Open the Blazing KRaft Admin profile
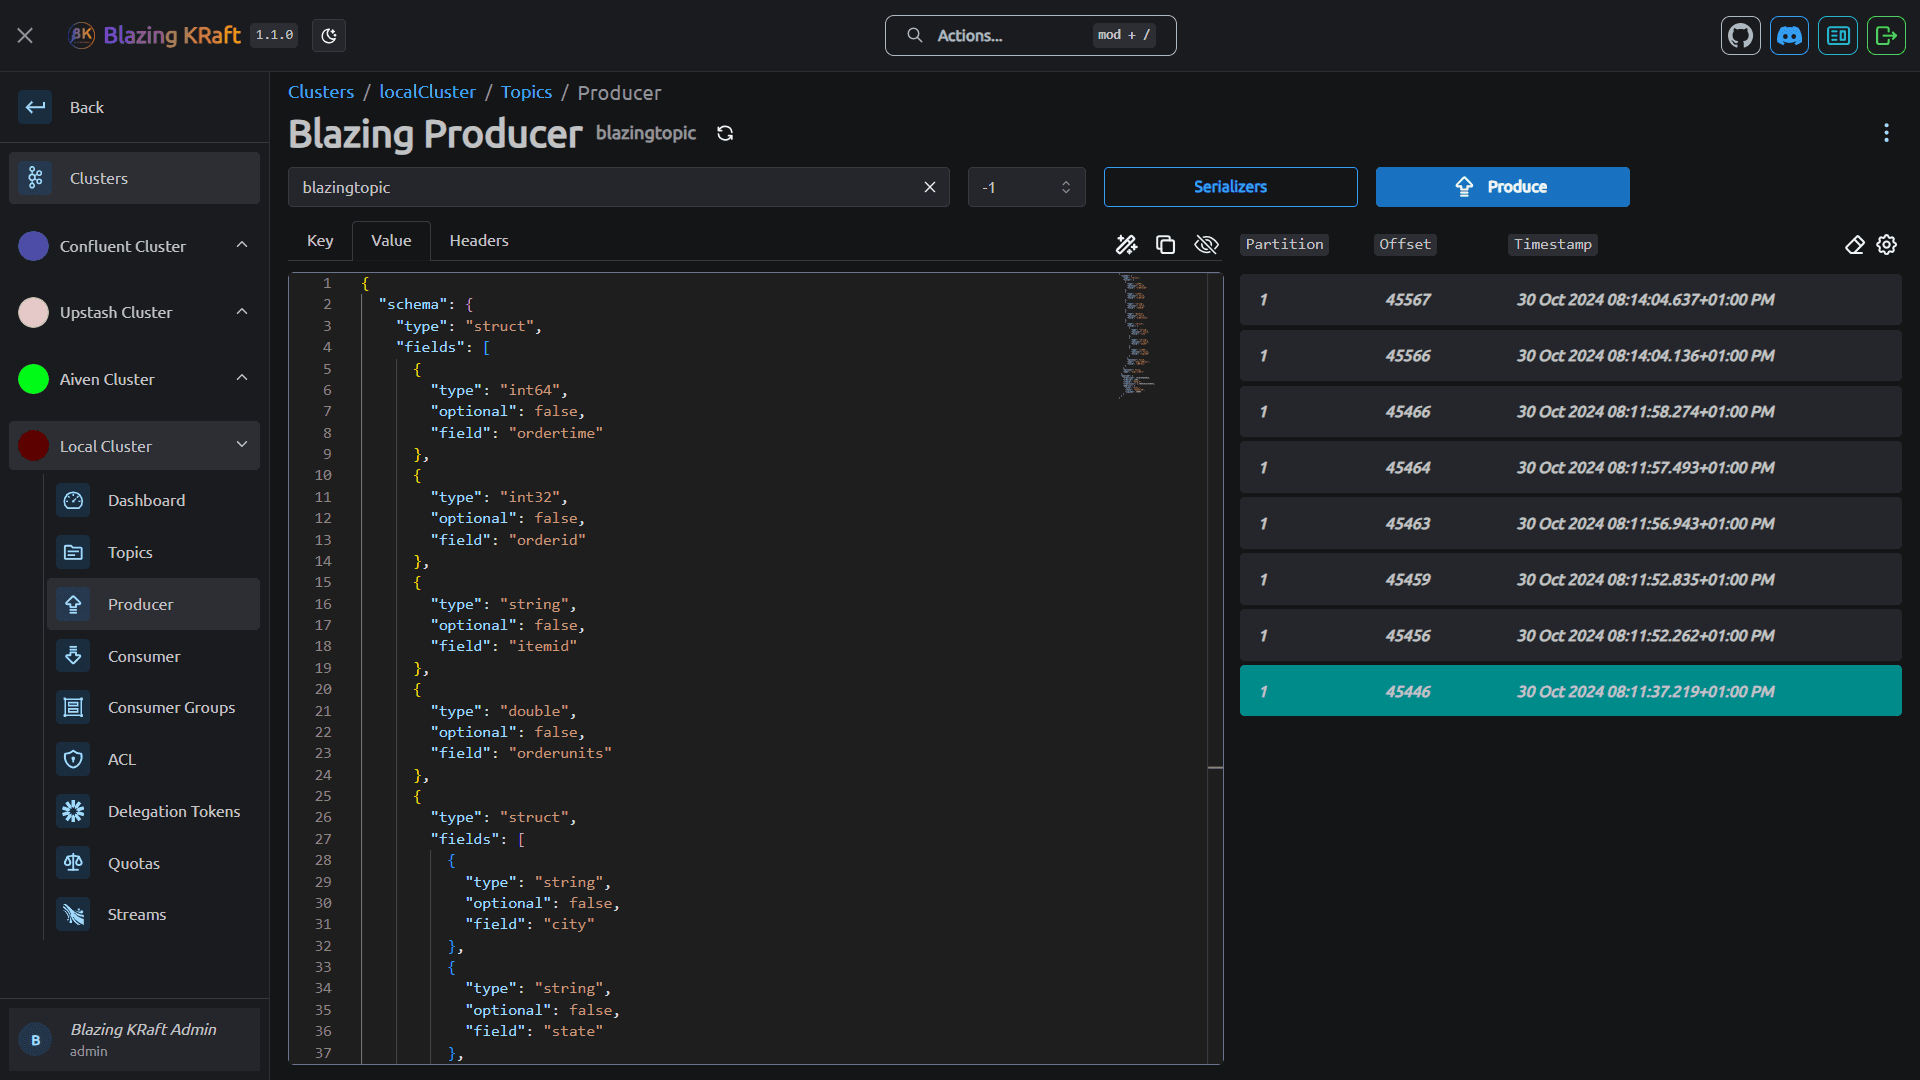Image resolution: width=1920 pixels, height=1080 pixels. click(134, 1039)
